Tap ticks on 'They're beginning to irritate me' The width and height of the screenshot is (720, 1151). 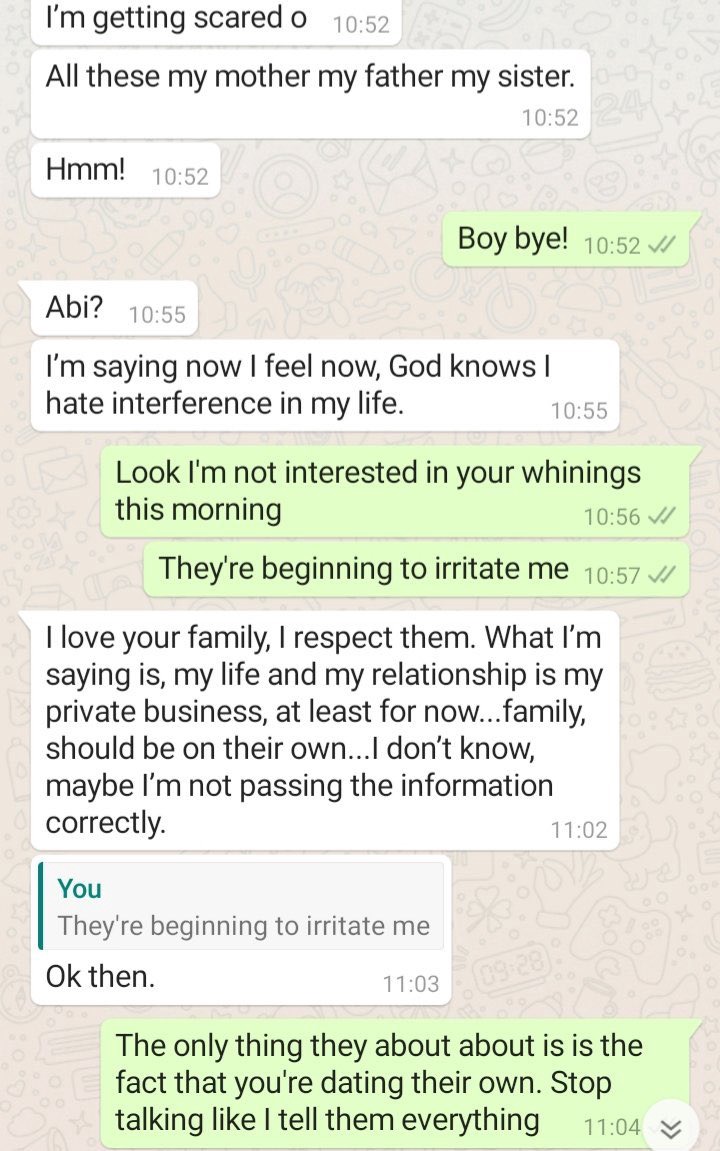662,574
